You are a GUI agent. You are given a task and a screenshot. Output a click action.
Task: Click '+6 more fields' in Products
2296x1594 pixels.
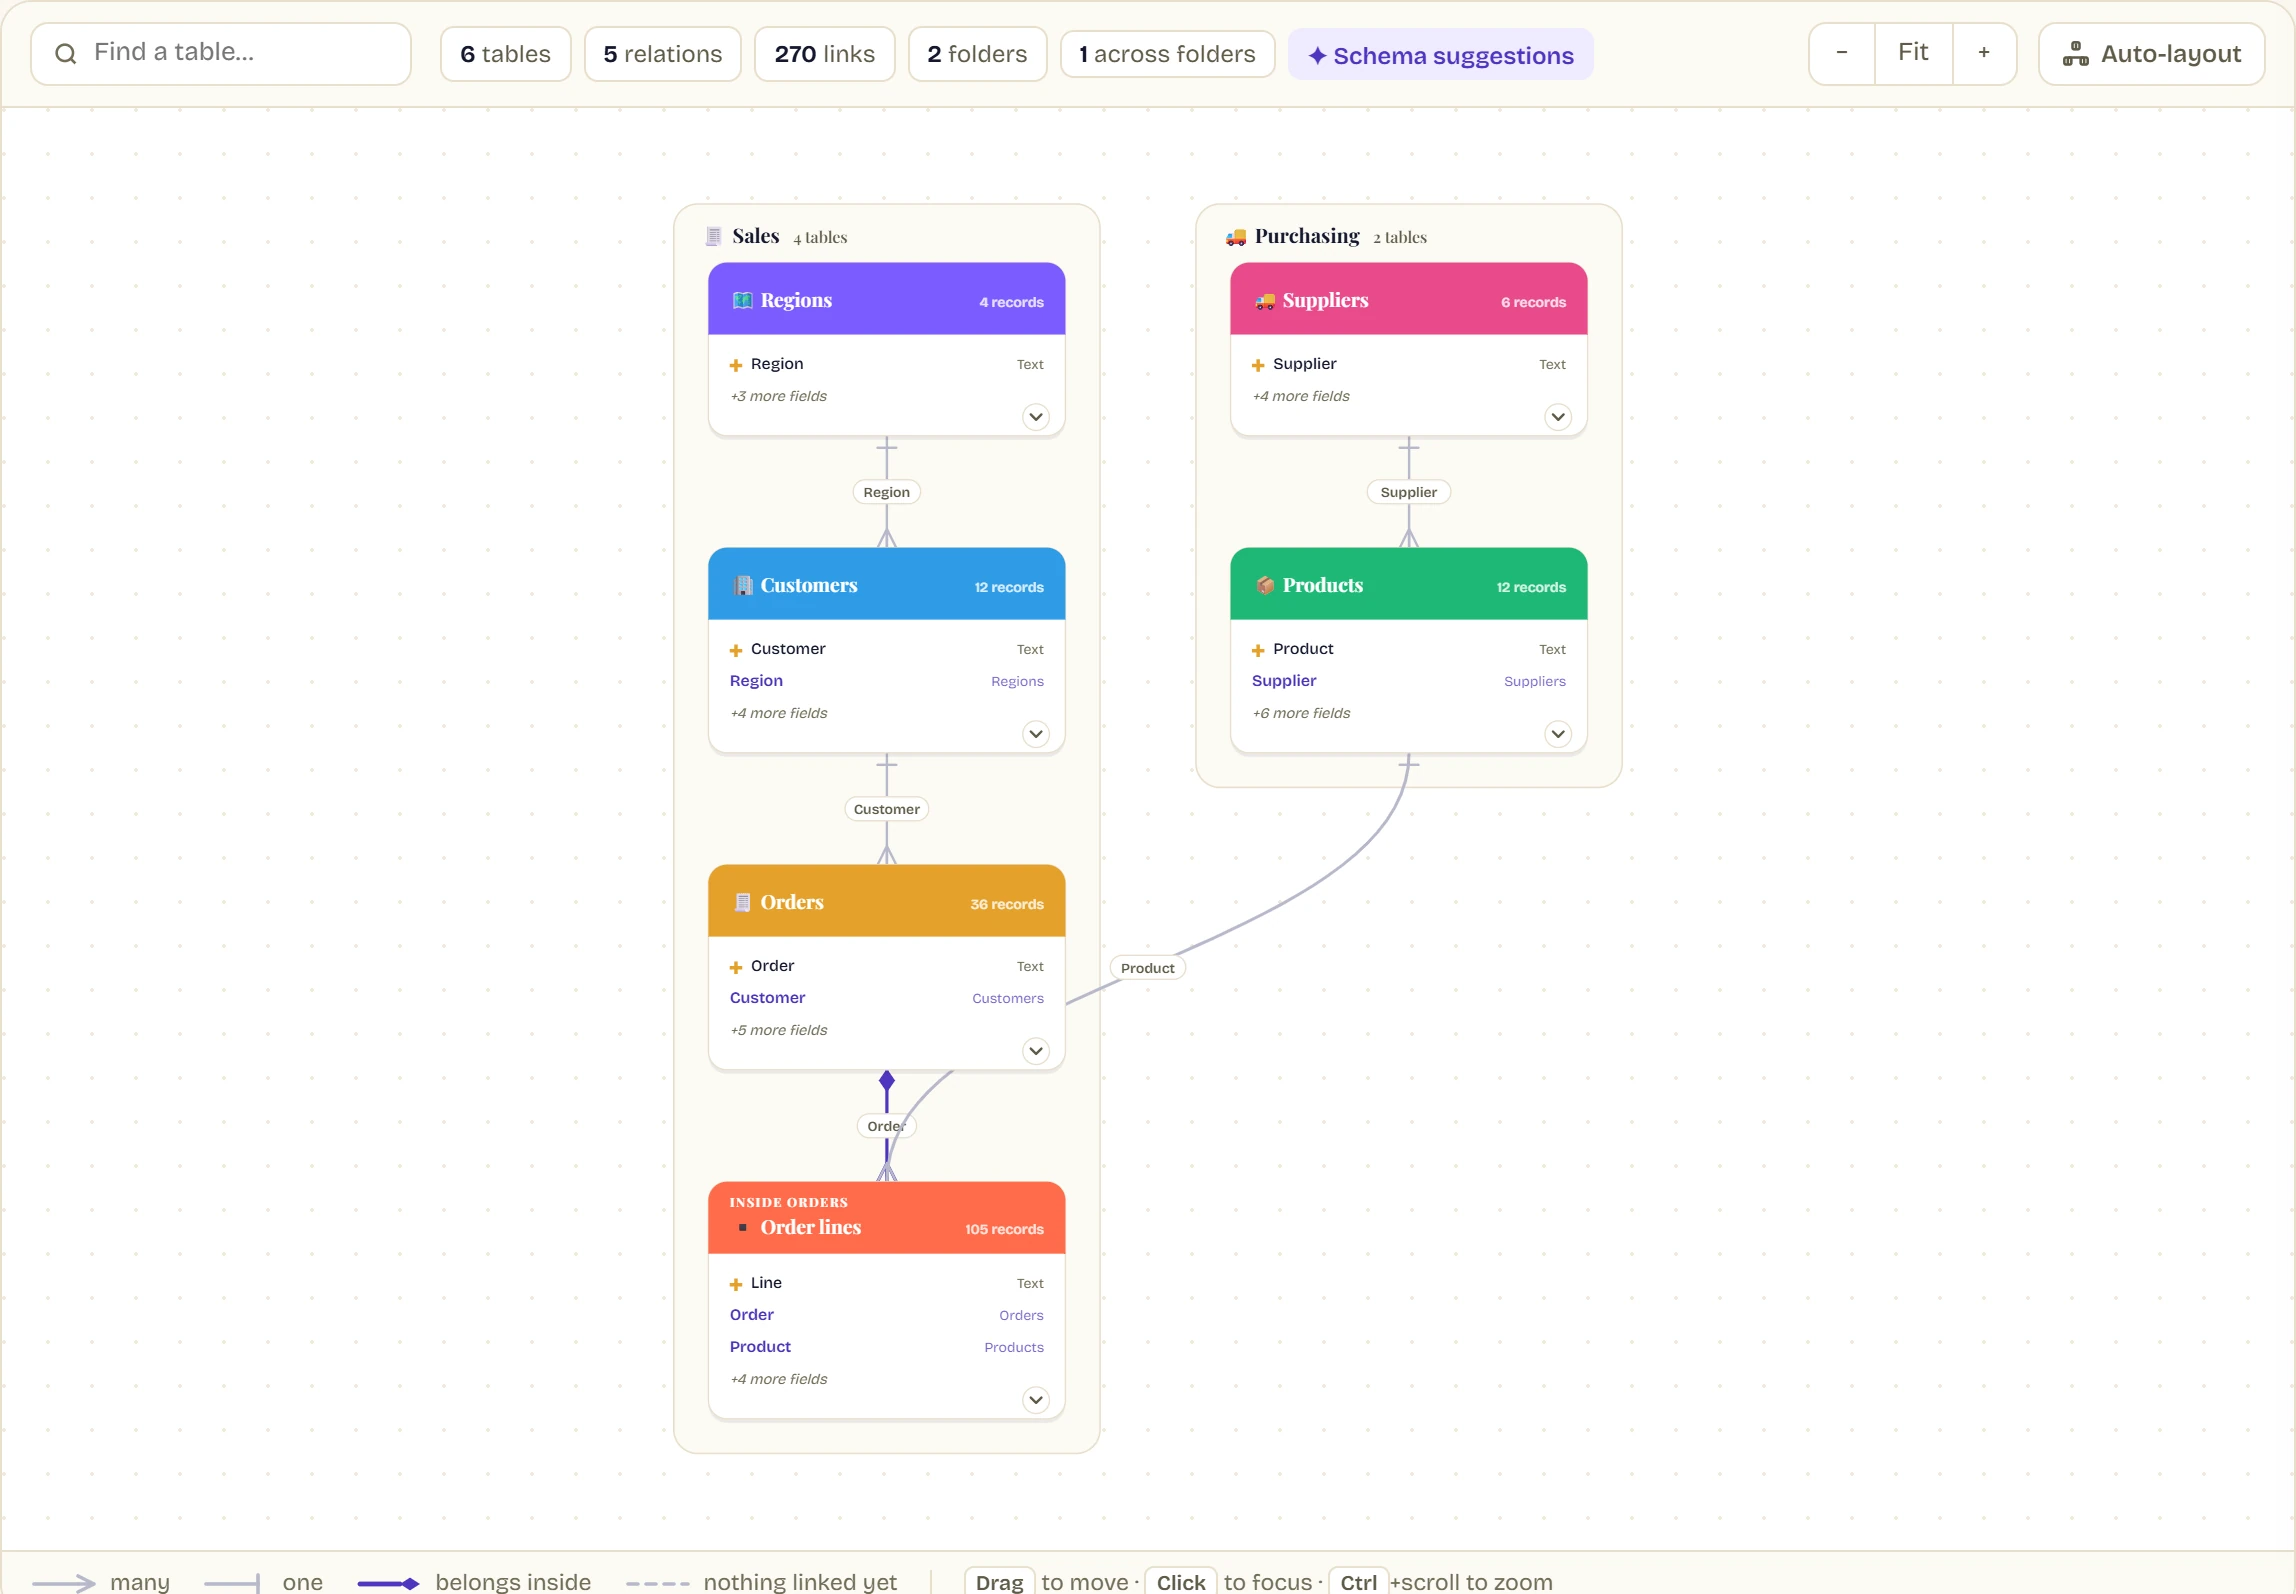(x=1301, y=713)
